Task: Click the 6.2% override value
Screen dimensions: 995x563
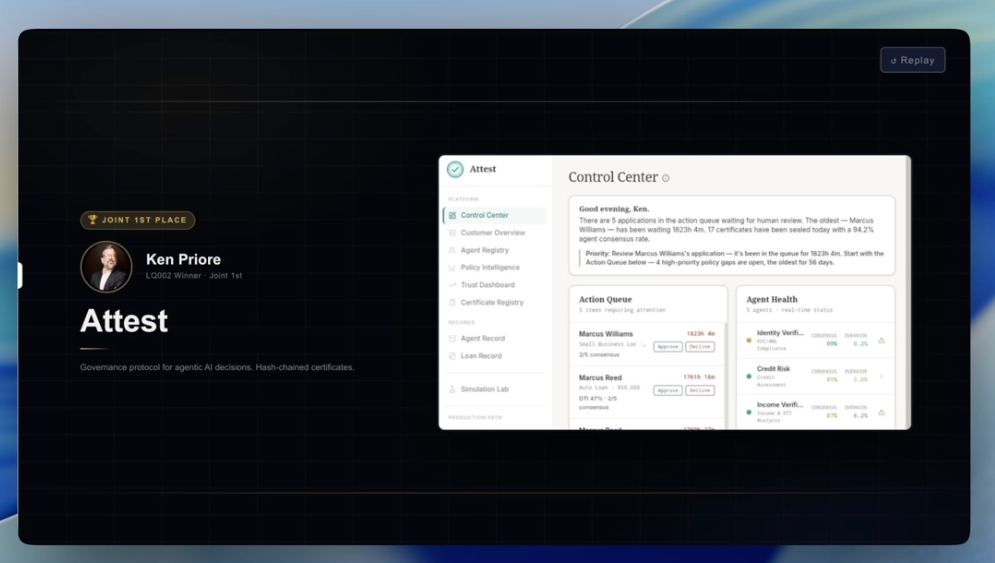Action: click(x=860, y=416)
